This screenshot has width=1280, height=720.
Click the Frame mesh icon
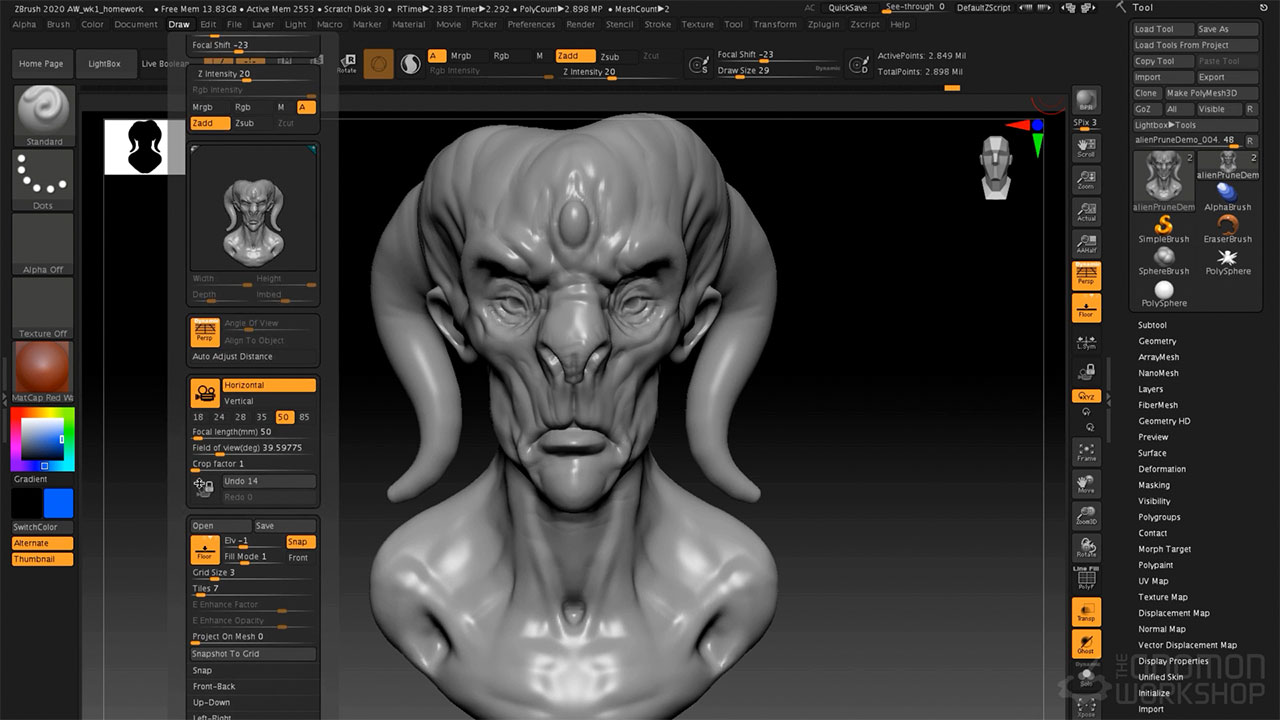tap(1086, 451)
